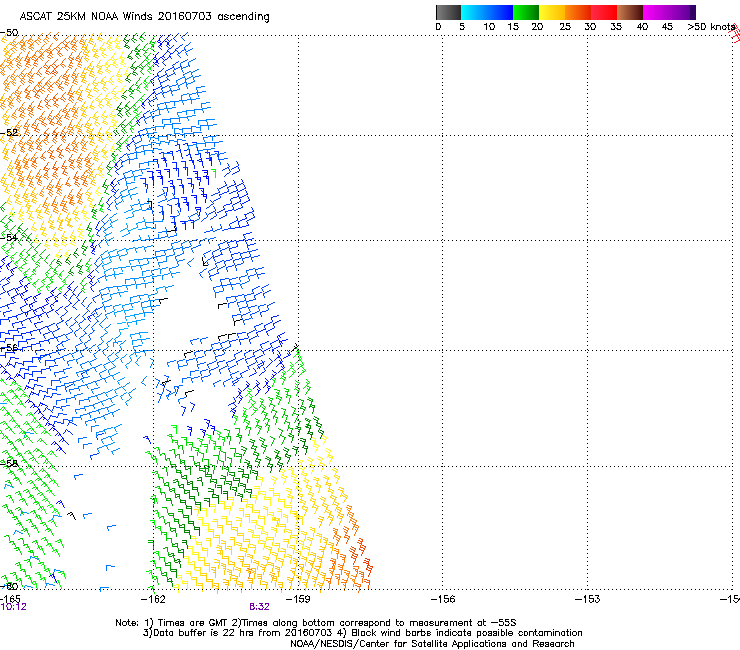
Task: Click the '-52' latitude axis label
Action: point(9,133)
